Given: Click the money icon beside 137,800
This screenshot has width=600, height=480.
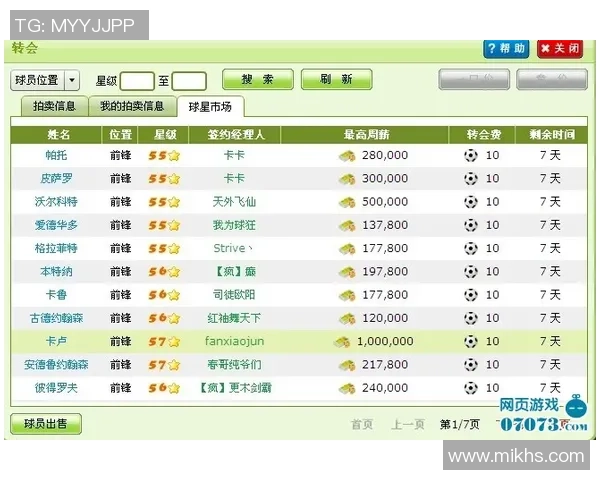Looking at the screenshot, I should pyautogui.click(x=347, y=225).
